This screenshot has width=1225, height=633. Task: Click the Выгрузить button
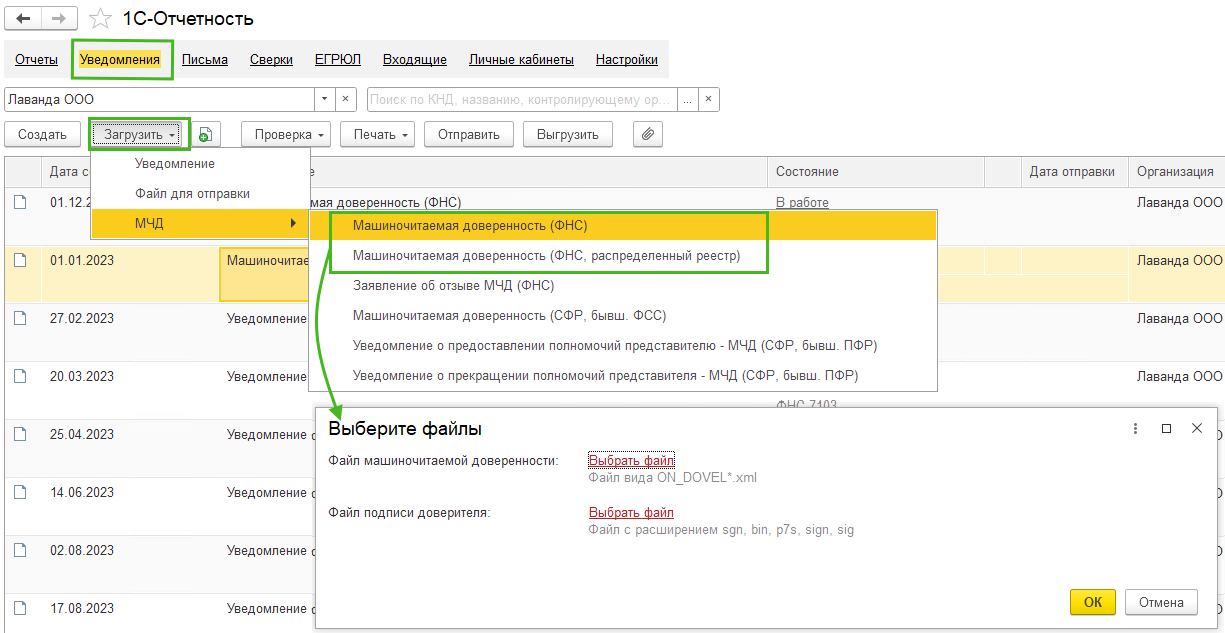[x=568, y=135]
